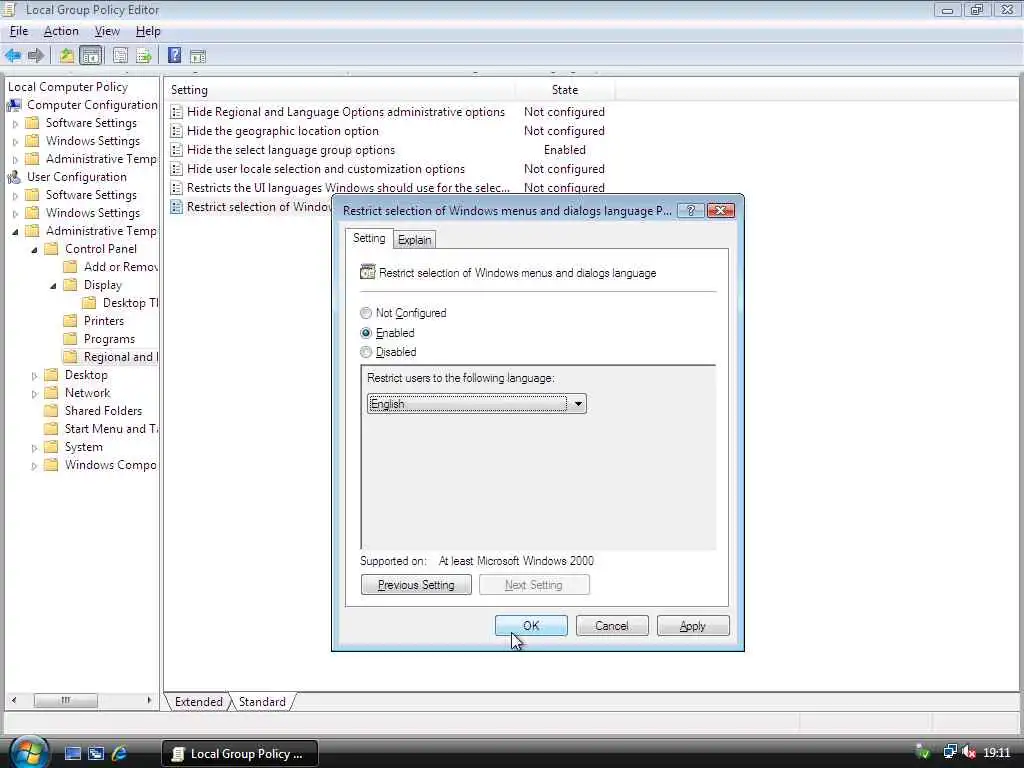This screenshot has width=1024, height=768.
Task: Expand Software Settings under Computer Configuration
Action: point(15,123)
